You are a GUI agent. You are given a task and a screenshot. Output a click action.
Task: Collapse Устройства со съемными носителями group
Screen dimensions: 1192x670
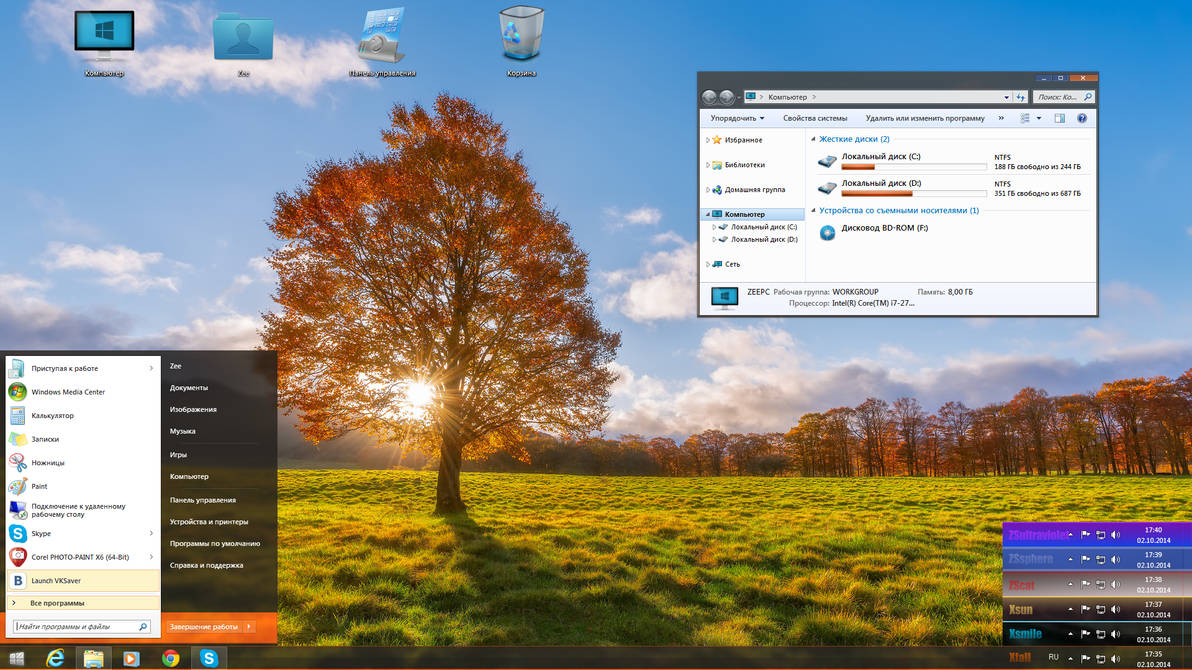pos(813,211)
